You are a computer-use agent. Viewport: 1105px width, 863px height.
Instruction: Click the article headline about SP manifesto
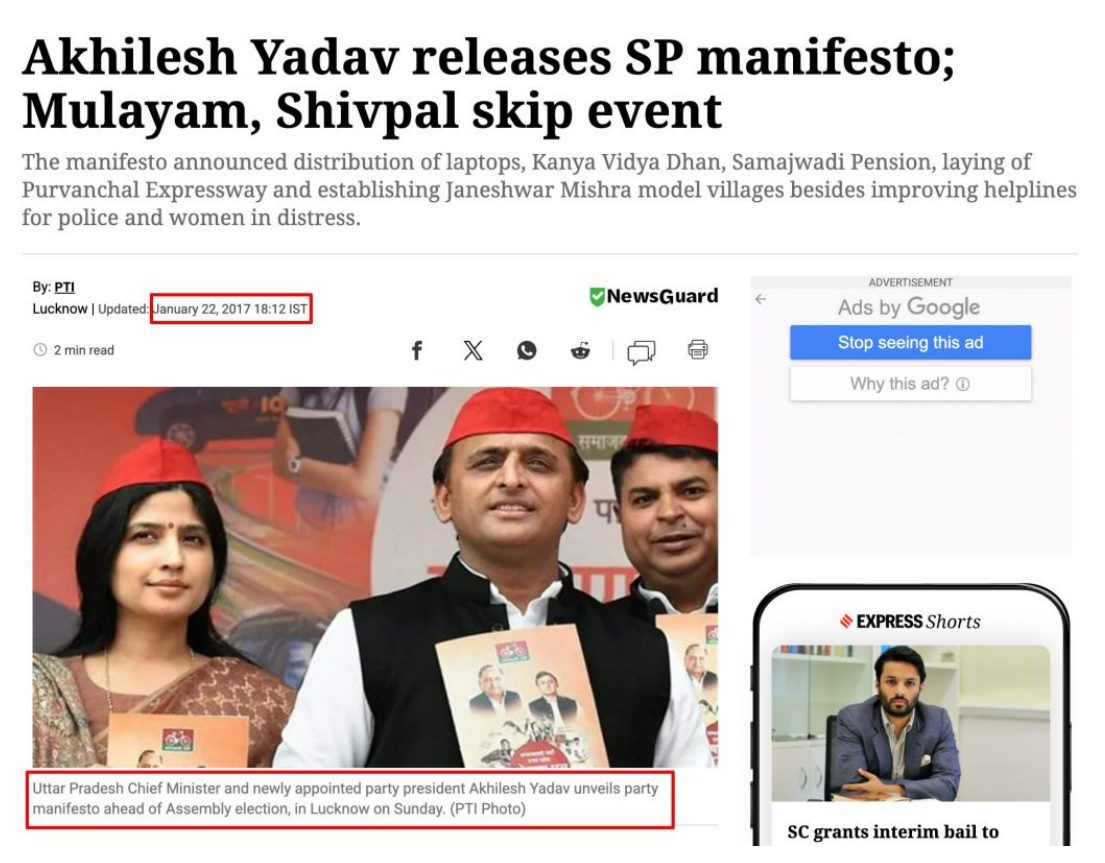coord(488,84)
